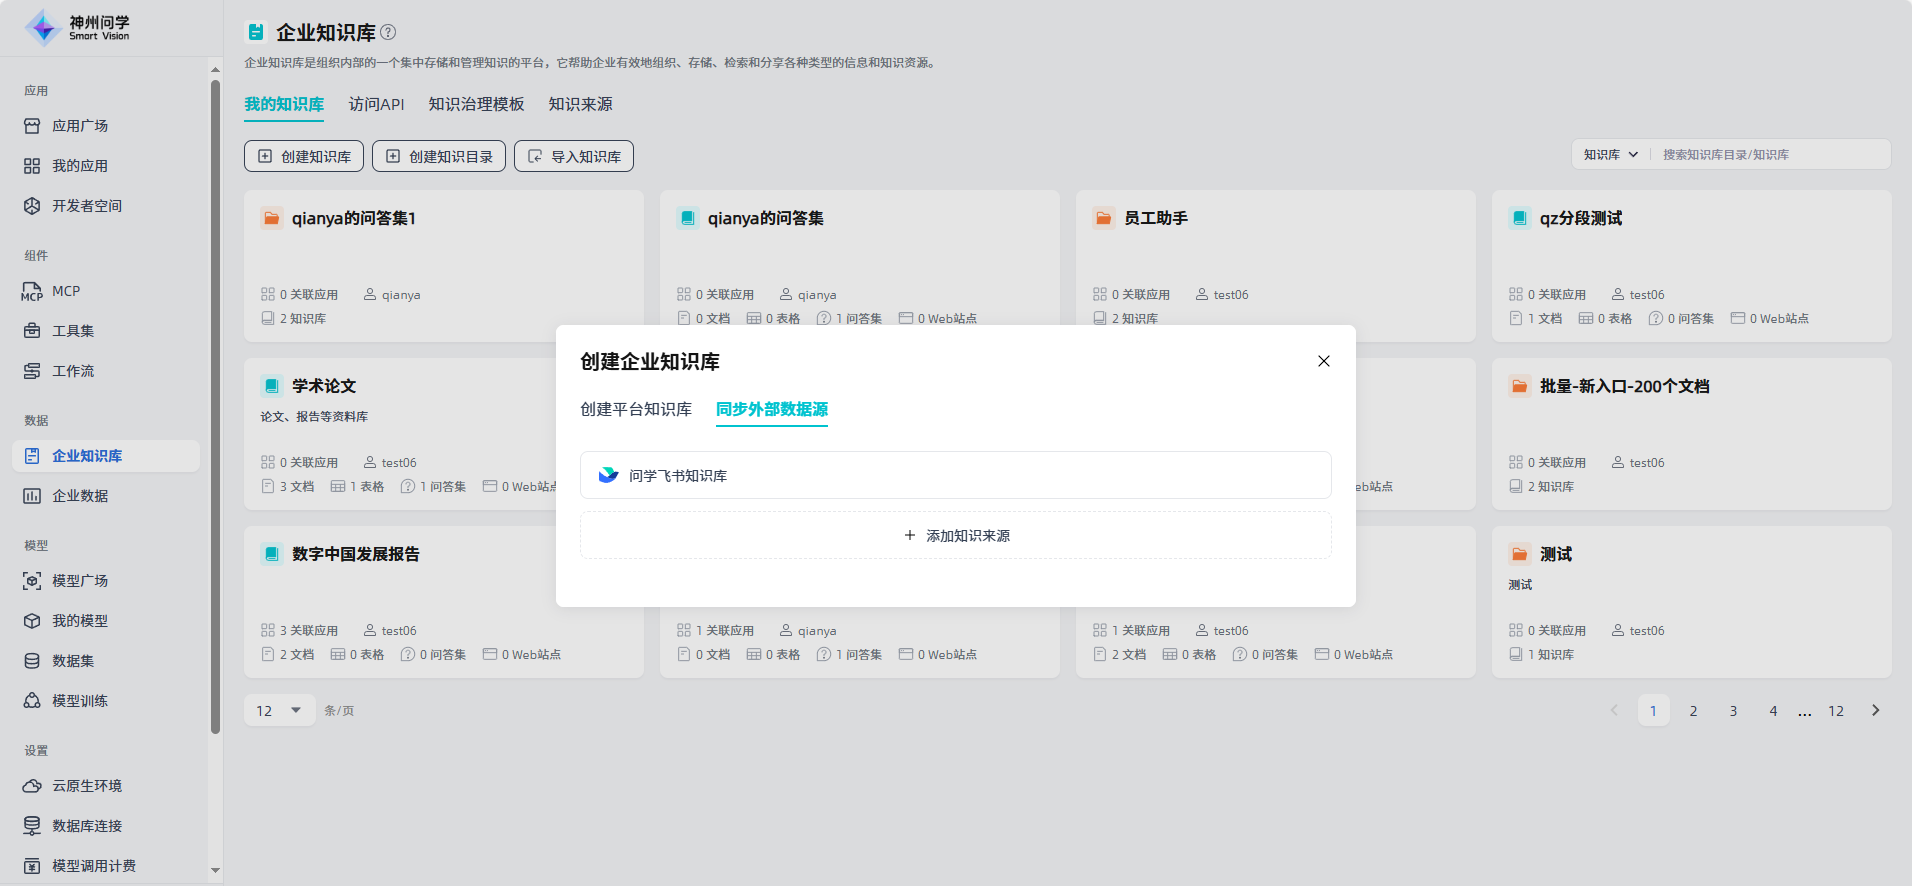Open the 12 条/页 page size dropdown
Image resolution: width=1912 pixels, height=886 pixels.
coord(279,711)
